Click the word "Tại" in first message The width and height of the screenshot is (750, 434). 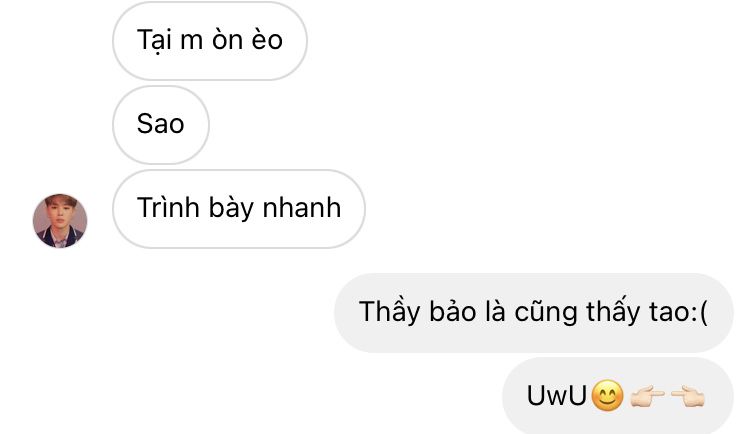pos(154,40)
